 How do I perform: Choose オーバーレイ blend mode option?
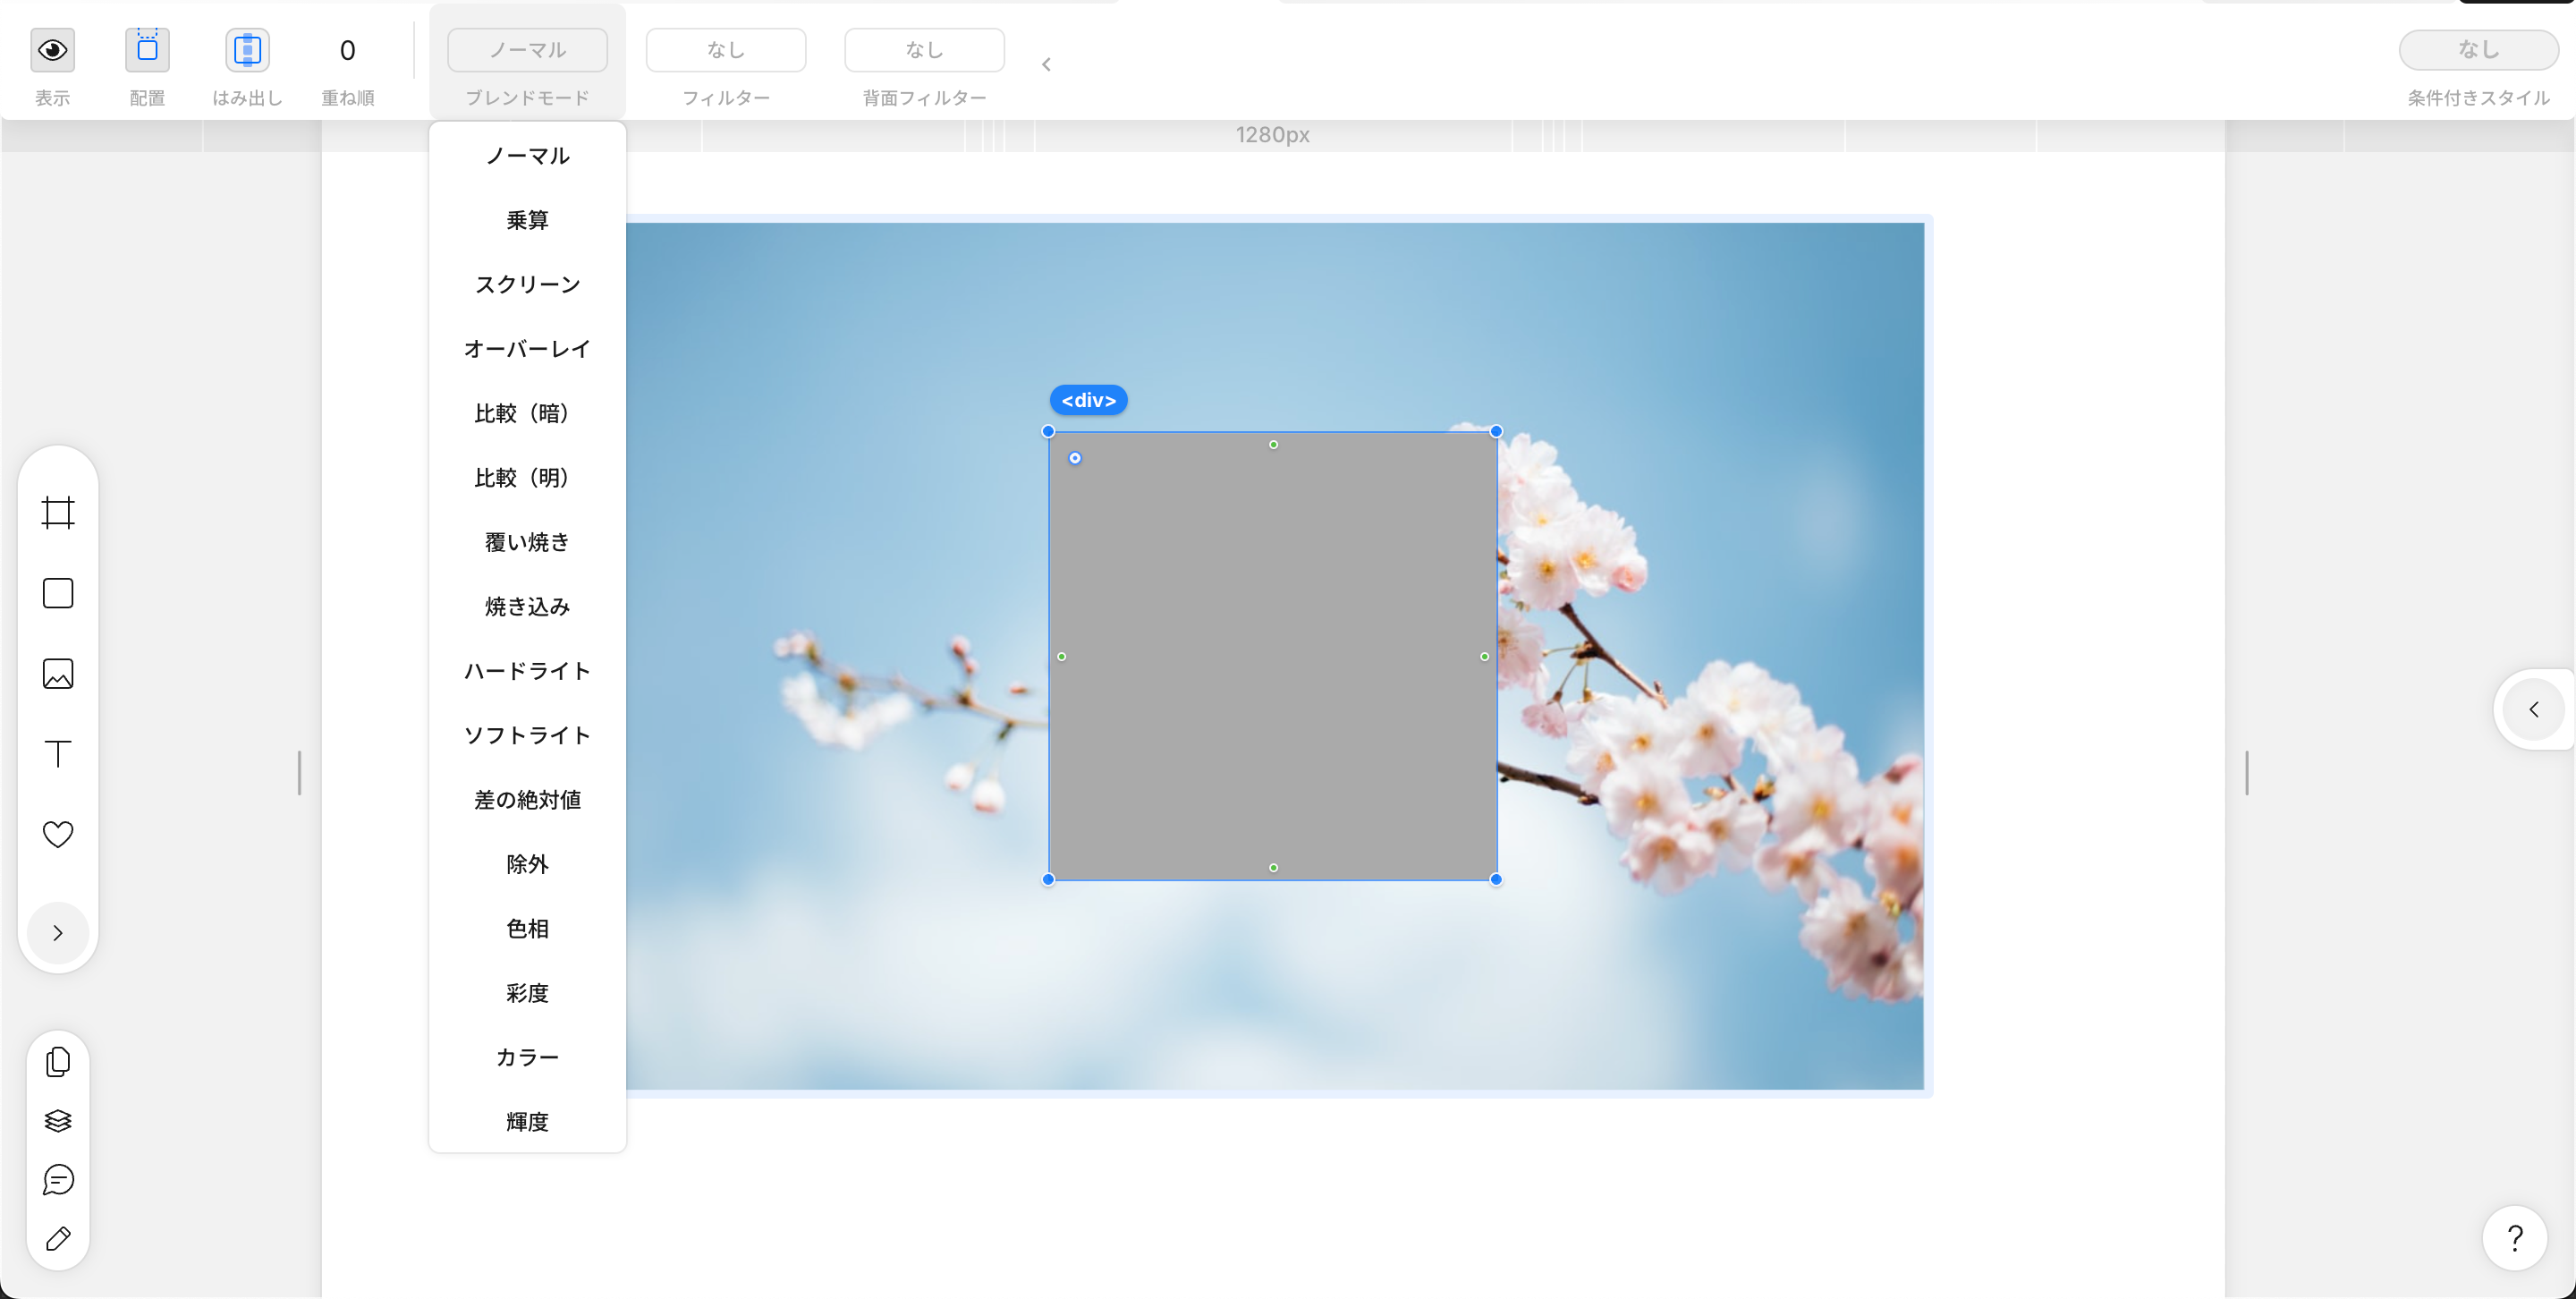(527, 349)
